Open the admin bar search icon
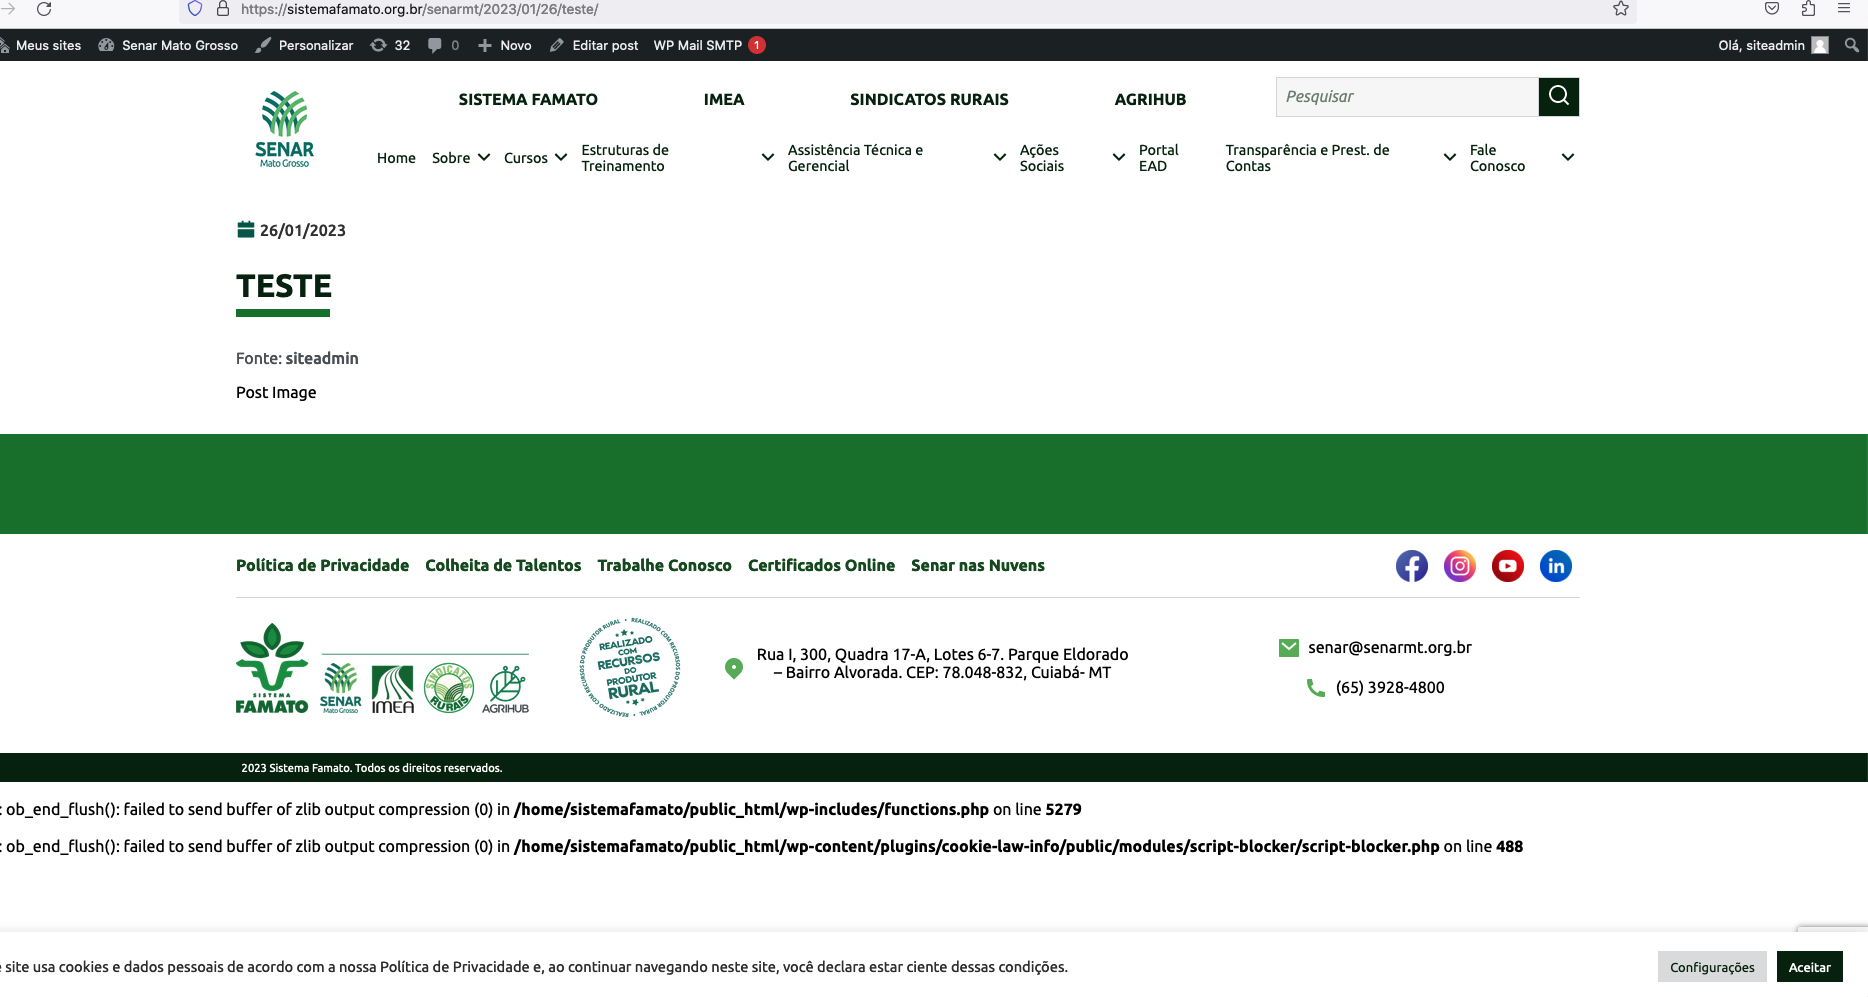Viewport: 1868px width, 997px height. coord(1852,45)
